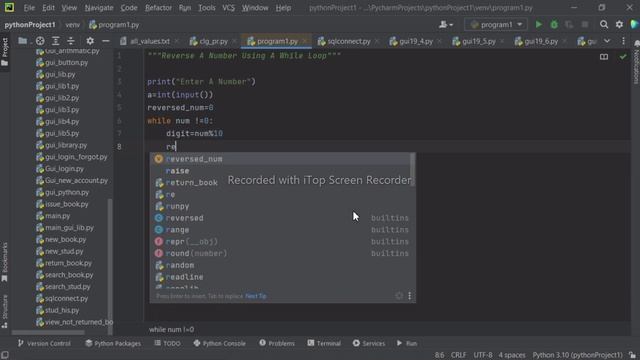Open the Problems tool window

277,343
